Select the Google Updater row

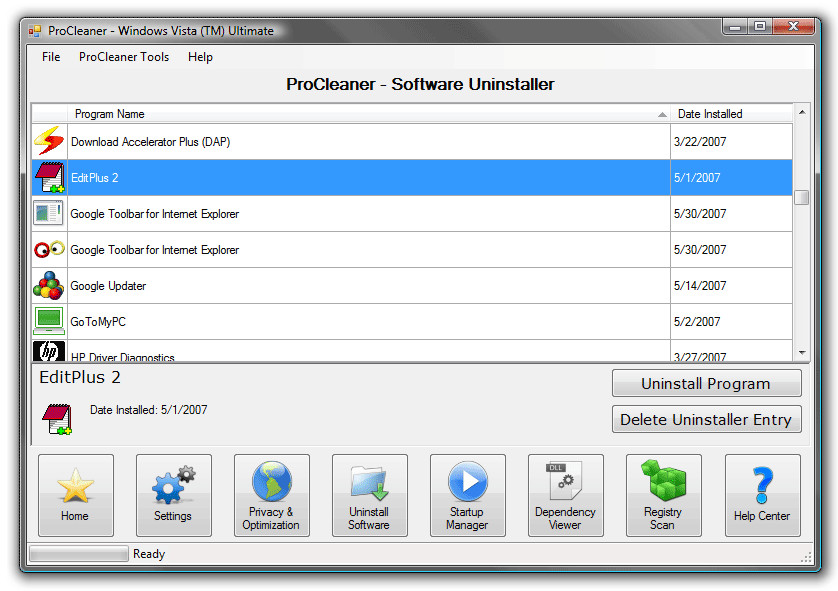[x=412, y=285]
